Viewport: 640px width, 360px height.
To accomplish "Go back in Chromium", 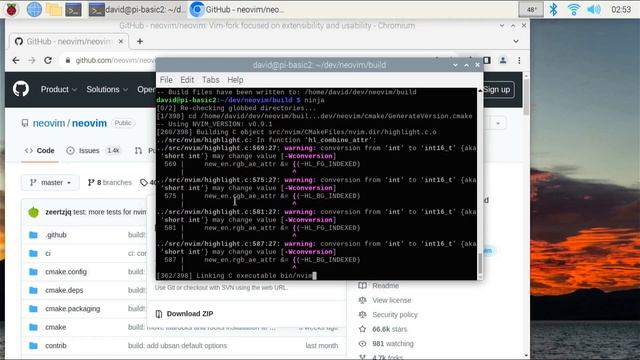I will pyautogui.click(x=16, y=60).
